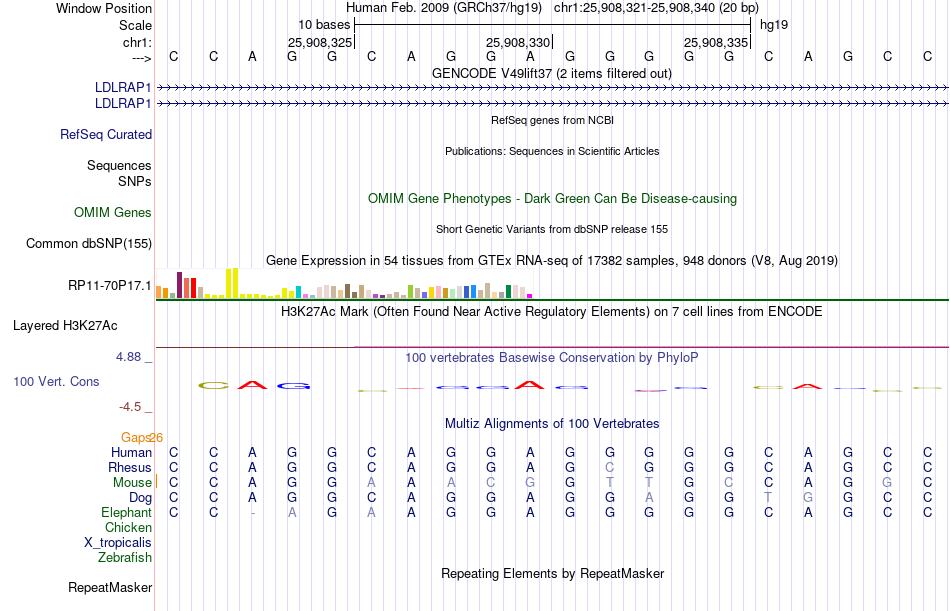Image resolution: width=950 pixels, height=611 pixels.
Task: Select the Common dbSNP(155) track label
Action: tap(89, 244)
